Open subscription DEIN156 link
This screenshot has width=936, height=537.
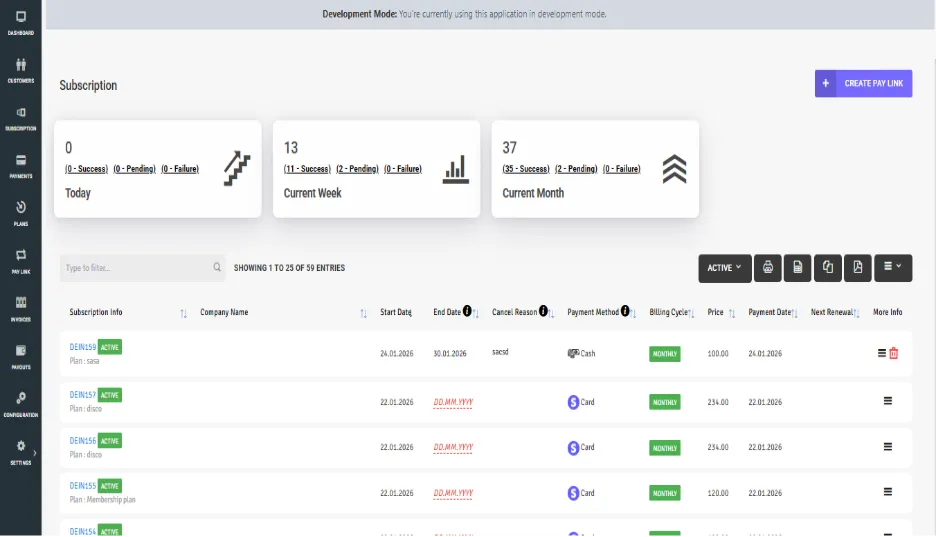click(82, 440)
